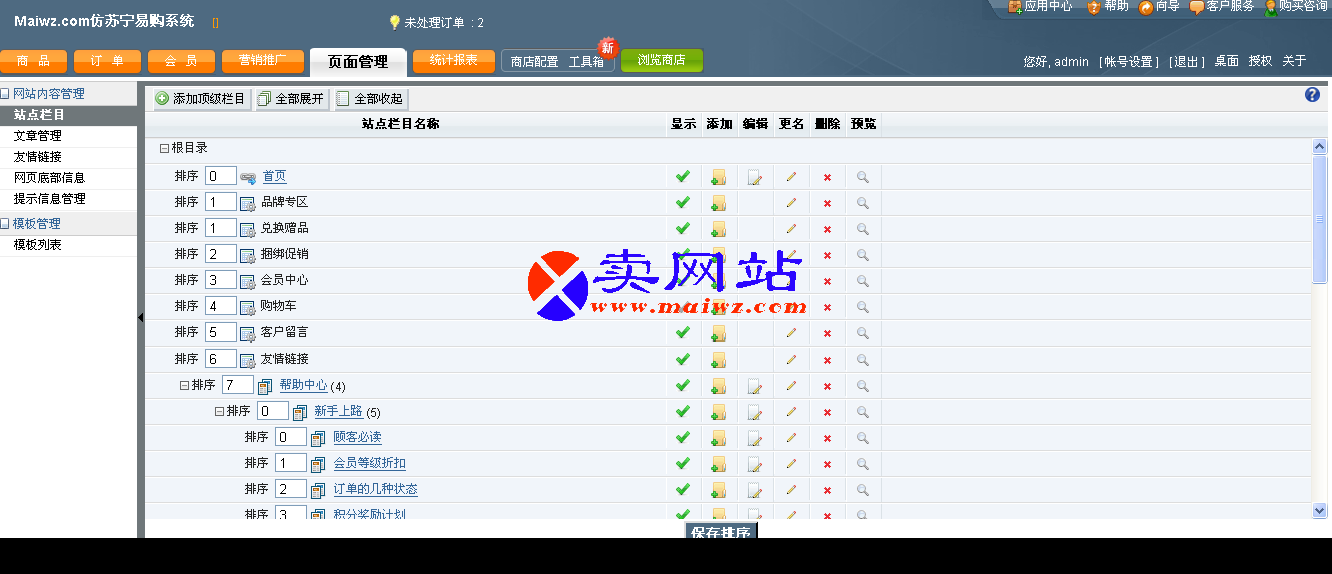Open 客户服务 in top bar
The image size is (1332, 574).
(1222, 7)
